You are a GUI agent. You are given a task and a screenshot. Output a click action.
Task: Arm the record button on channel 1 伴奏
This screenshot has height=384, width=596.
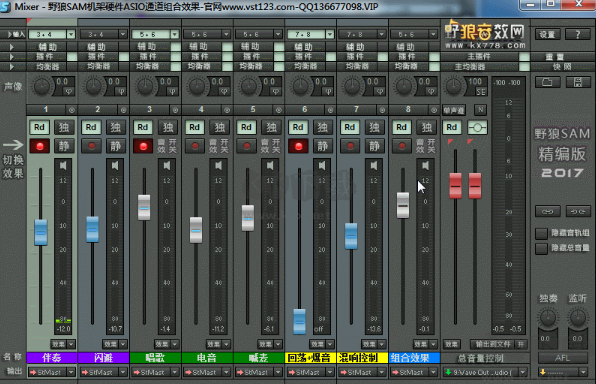(x=40, y=146)
